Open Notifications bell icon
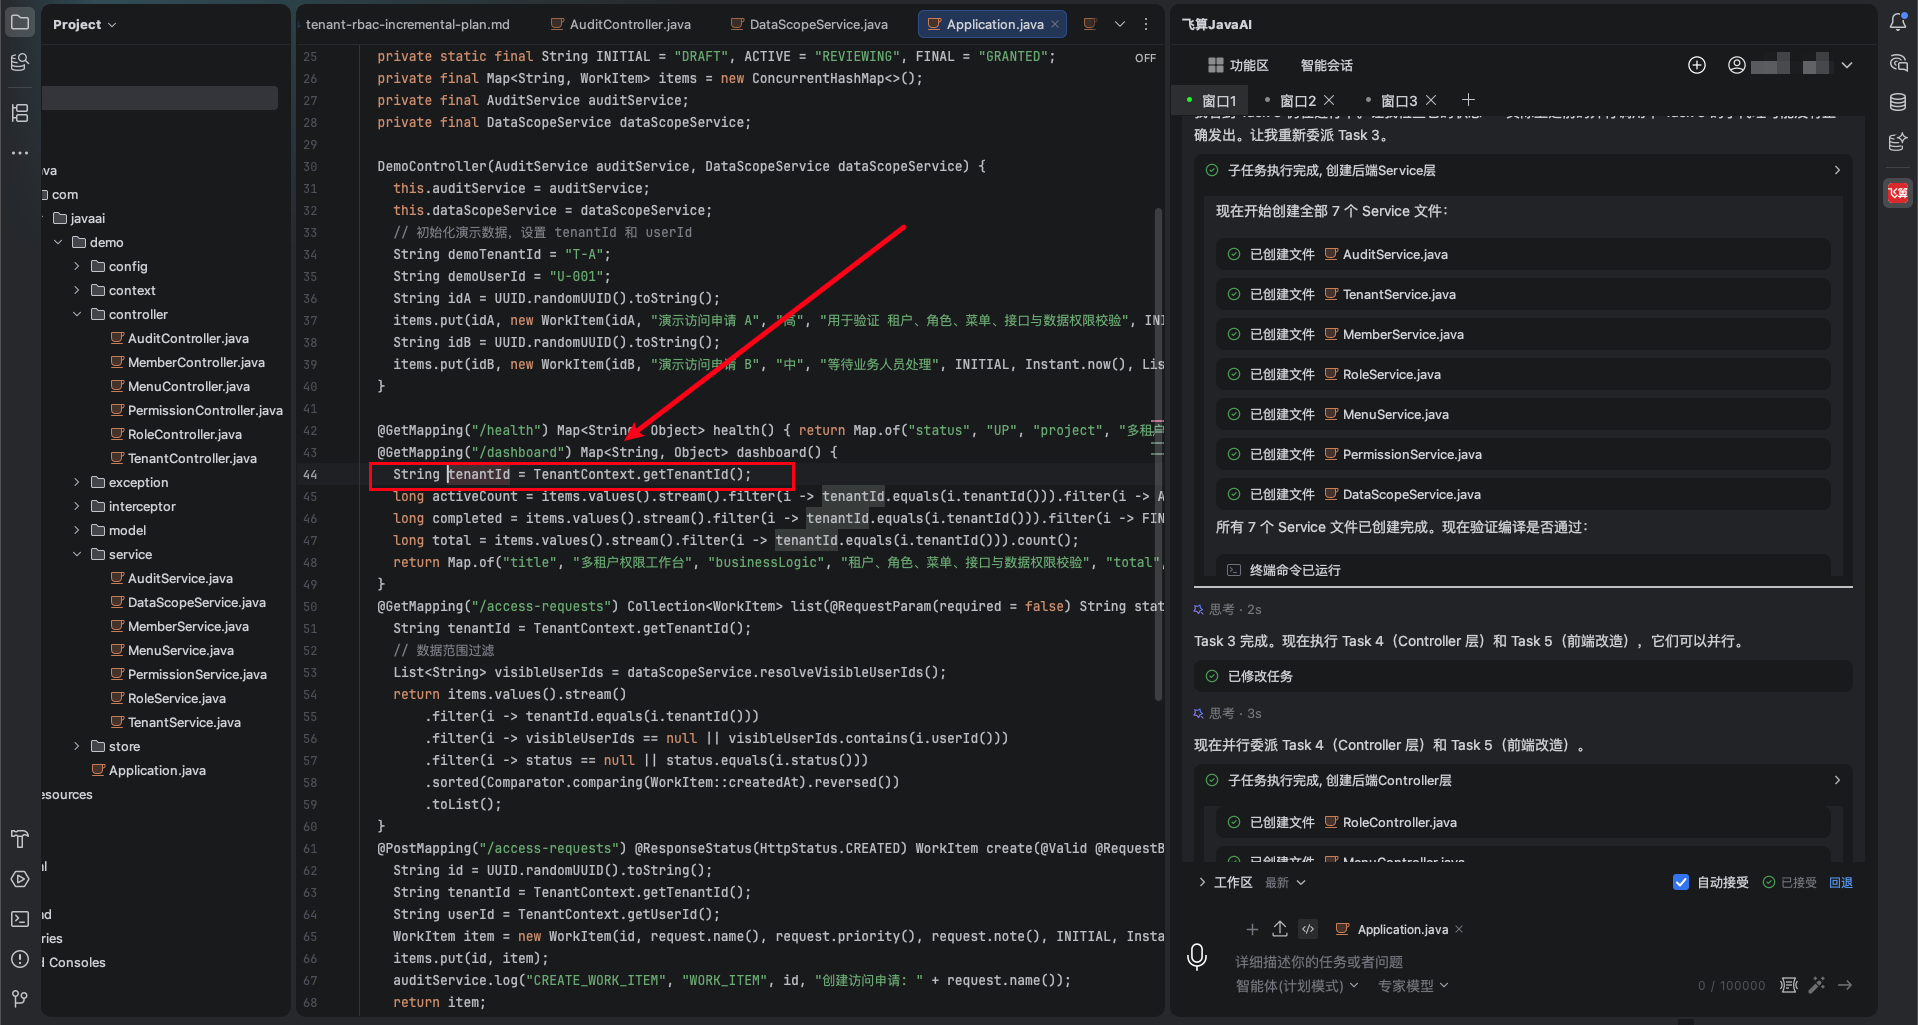 point(1897,22)
